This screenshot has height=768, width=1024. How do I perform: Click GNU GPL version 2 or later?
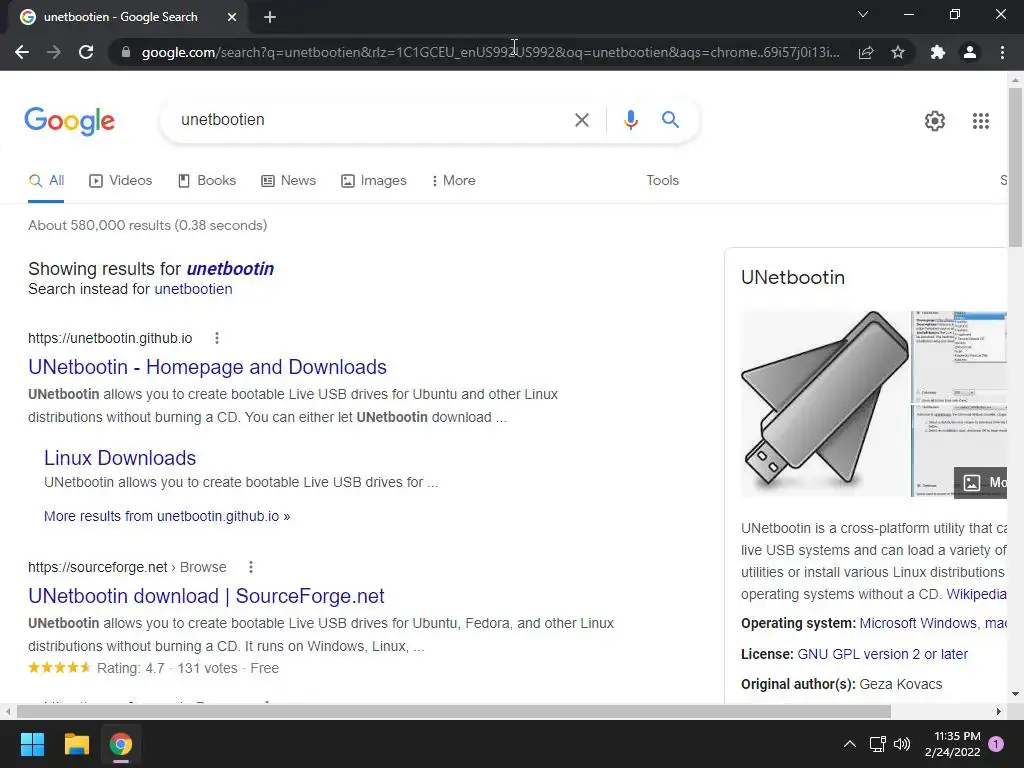click(x=882, y=654)
